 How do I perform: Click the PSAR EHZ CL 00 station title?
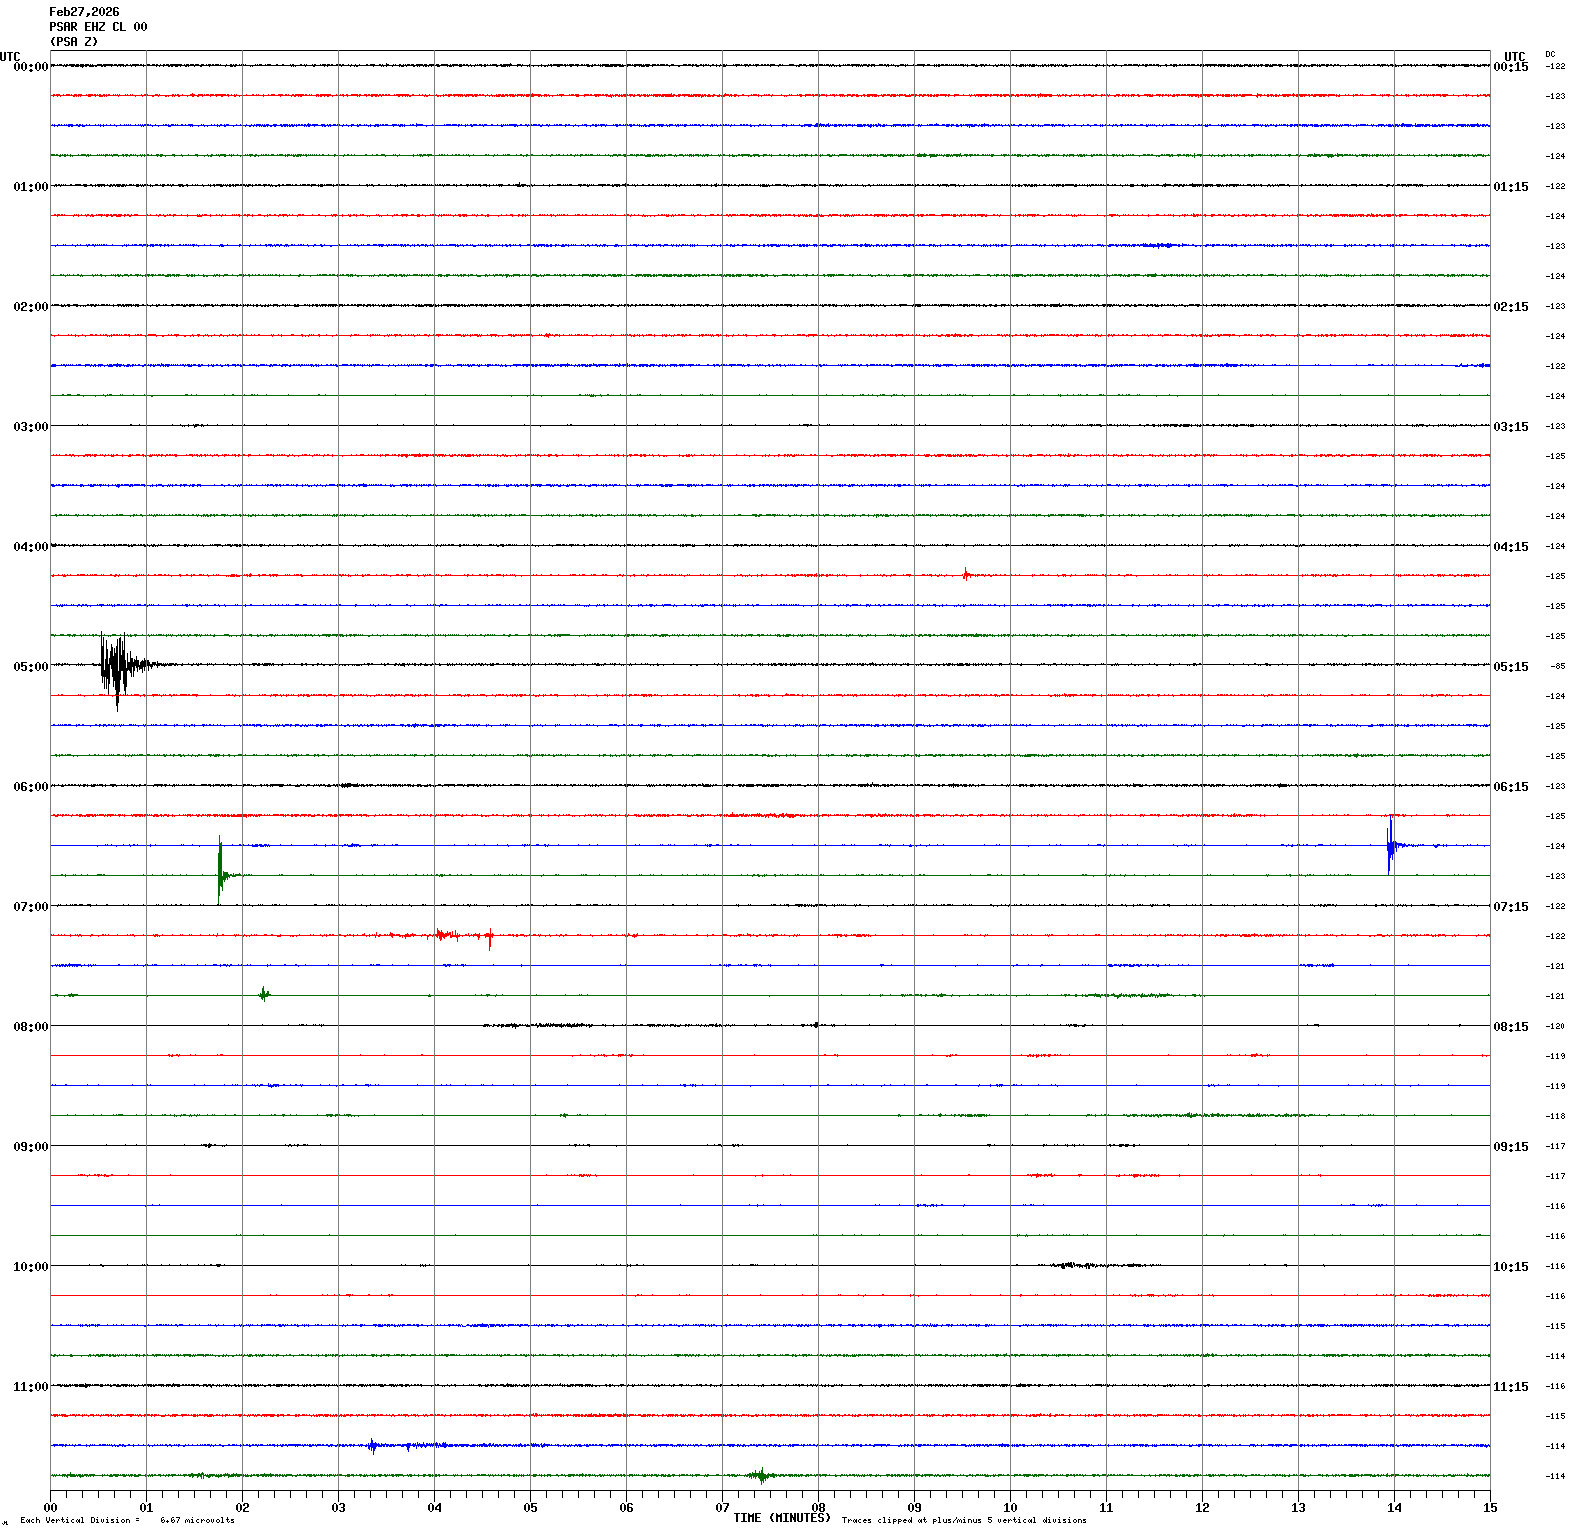click(x=98, y=27)
